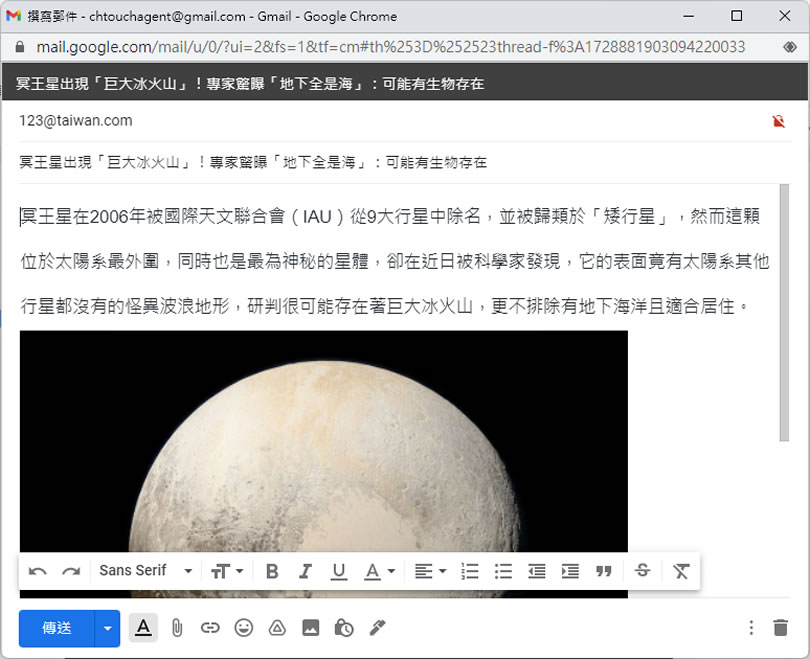Toggle the formatting options bar
The image size is (810, 659).
143,628
